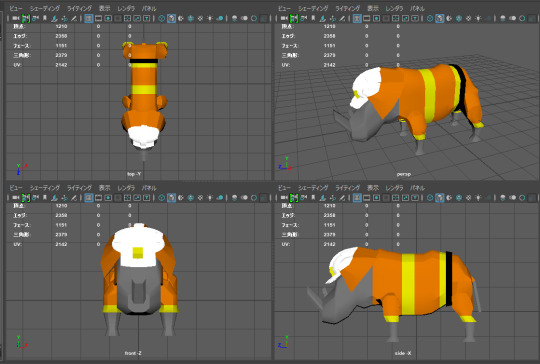Click Image Plane icon in top-Y panel

click(54, 18)
